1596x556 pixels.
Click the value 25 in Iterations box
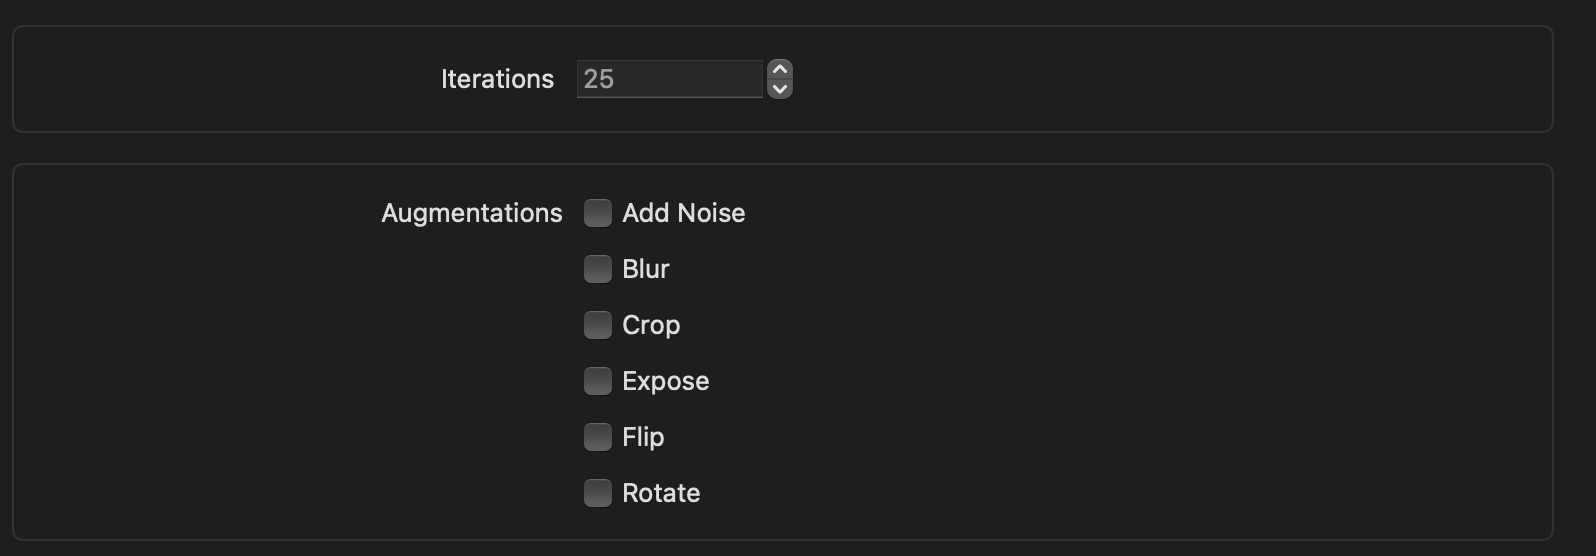(x=599, y=79)
